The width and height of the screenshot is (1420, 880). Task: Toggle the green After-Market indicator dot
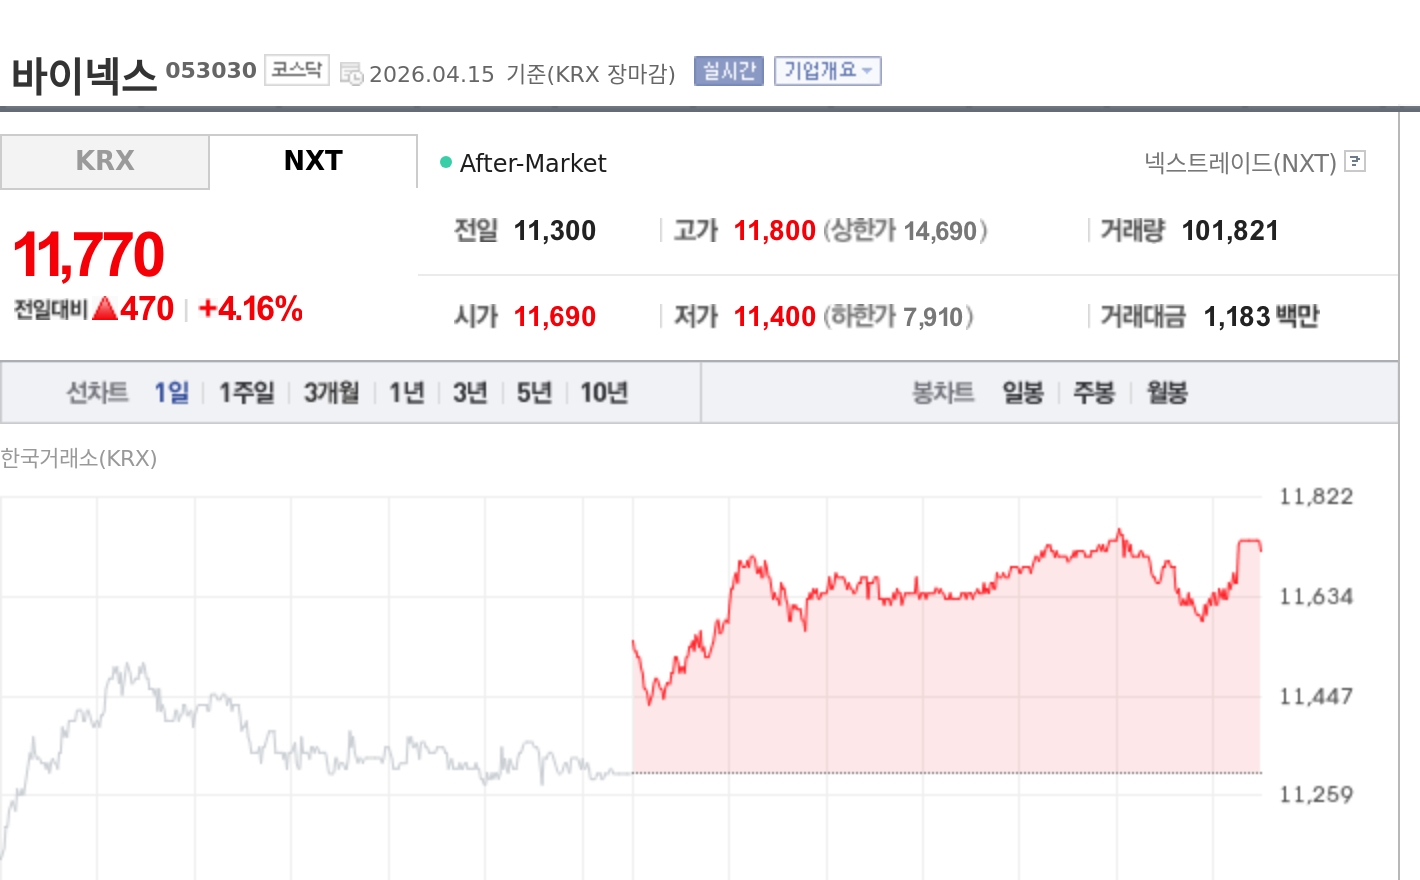[x=444, y=161]
